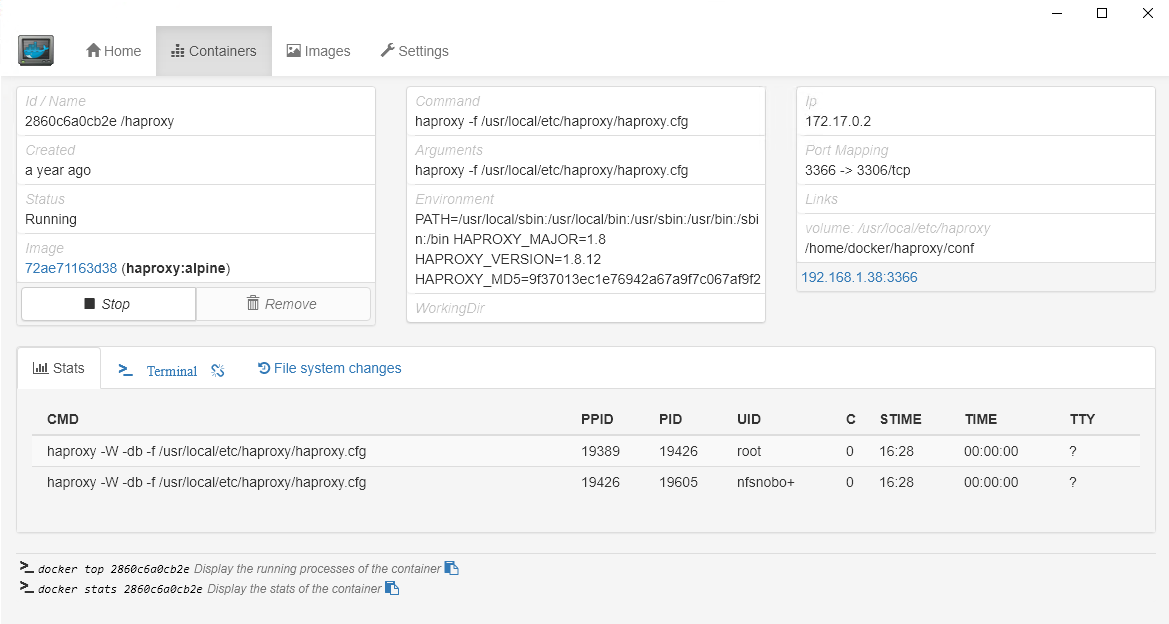Image resolution: width=1169 pixels, height=624 pixels.
Task: Click the IP address 172.17.0.2
Action: (838, 122)
